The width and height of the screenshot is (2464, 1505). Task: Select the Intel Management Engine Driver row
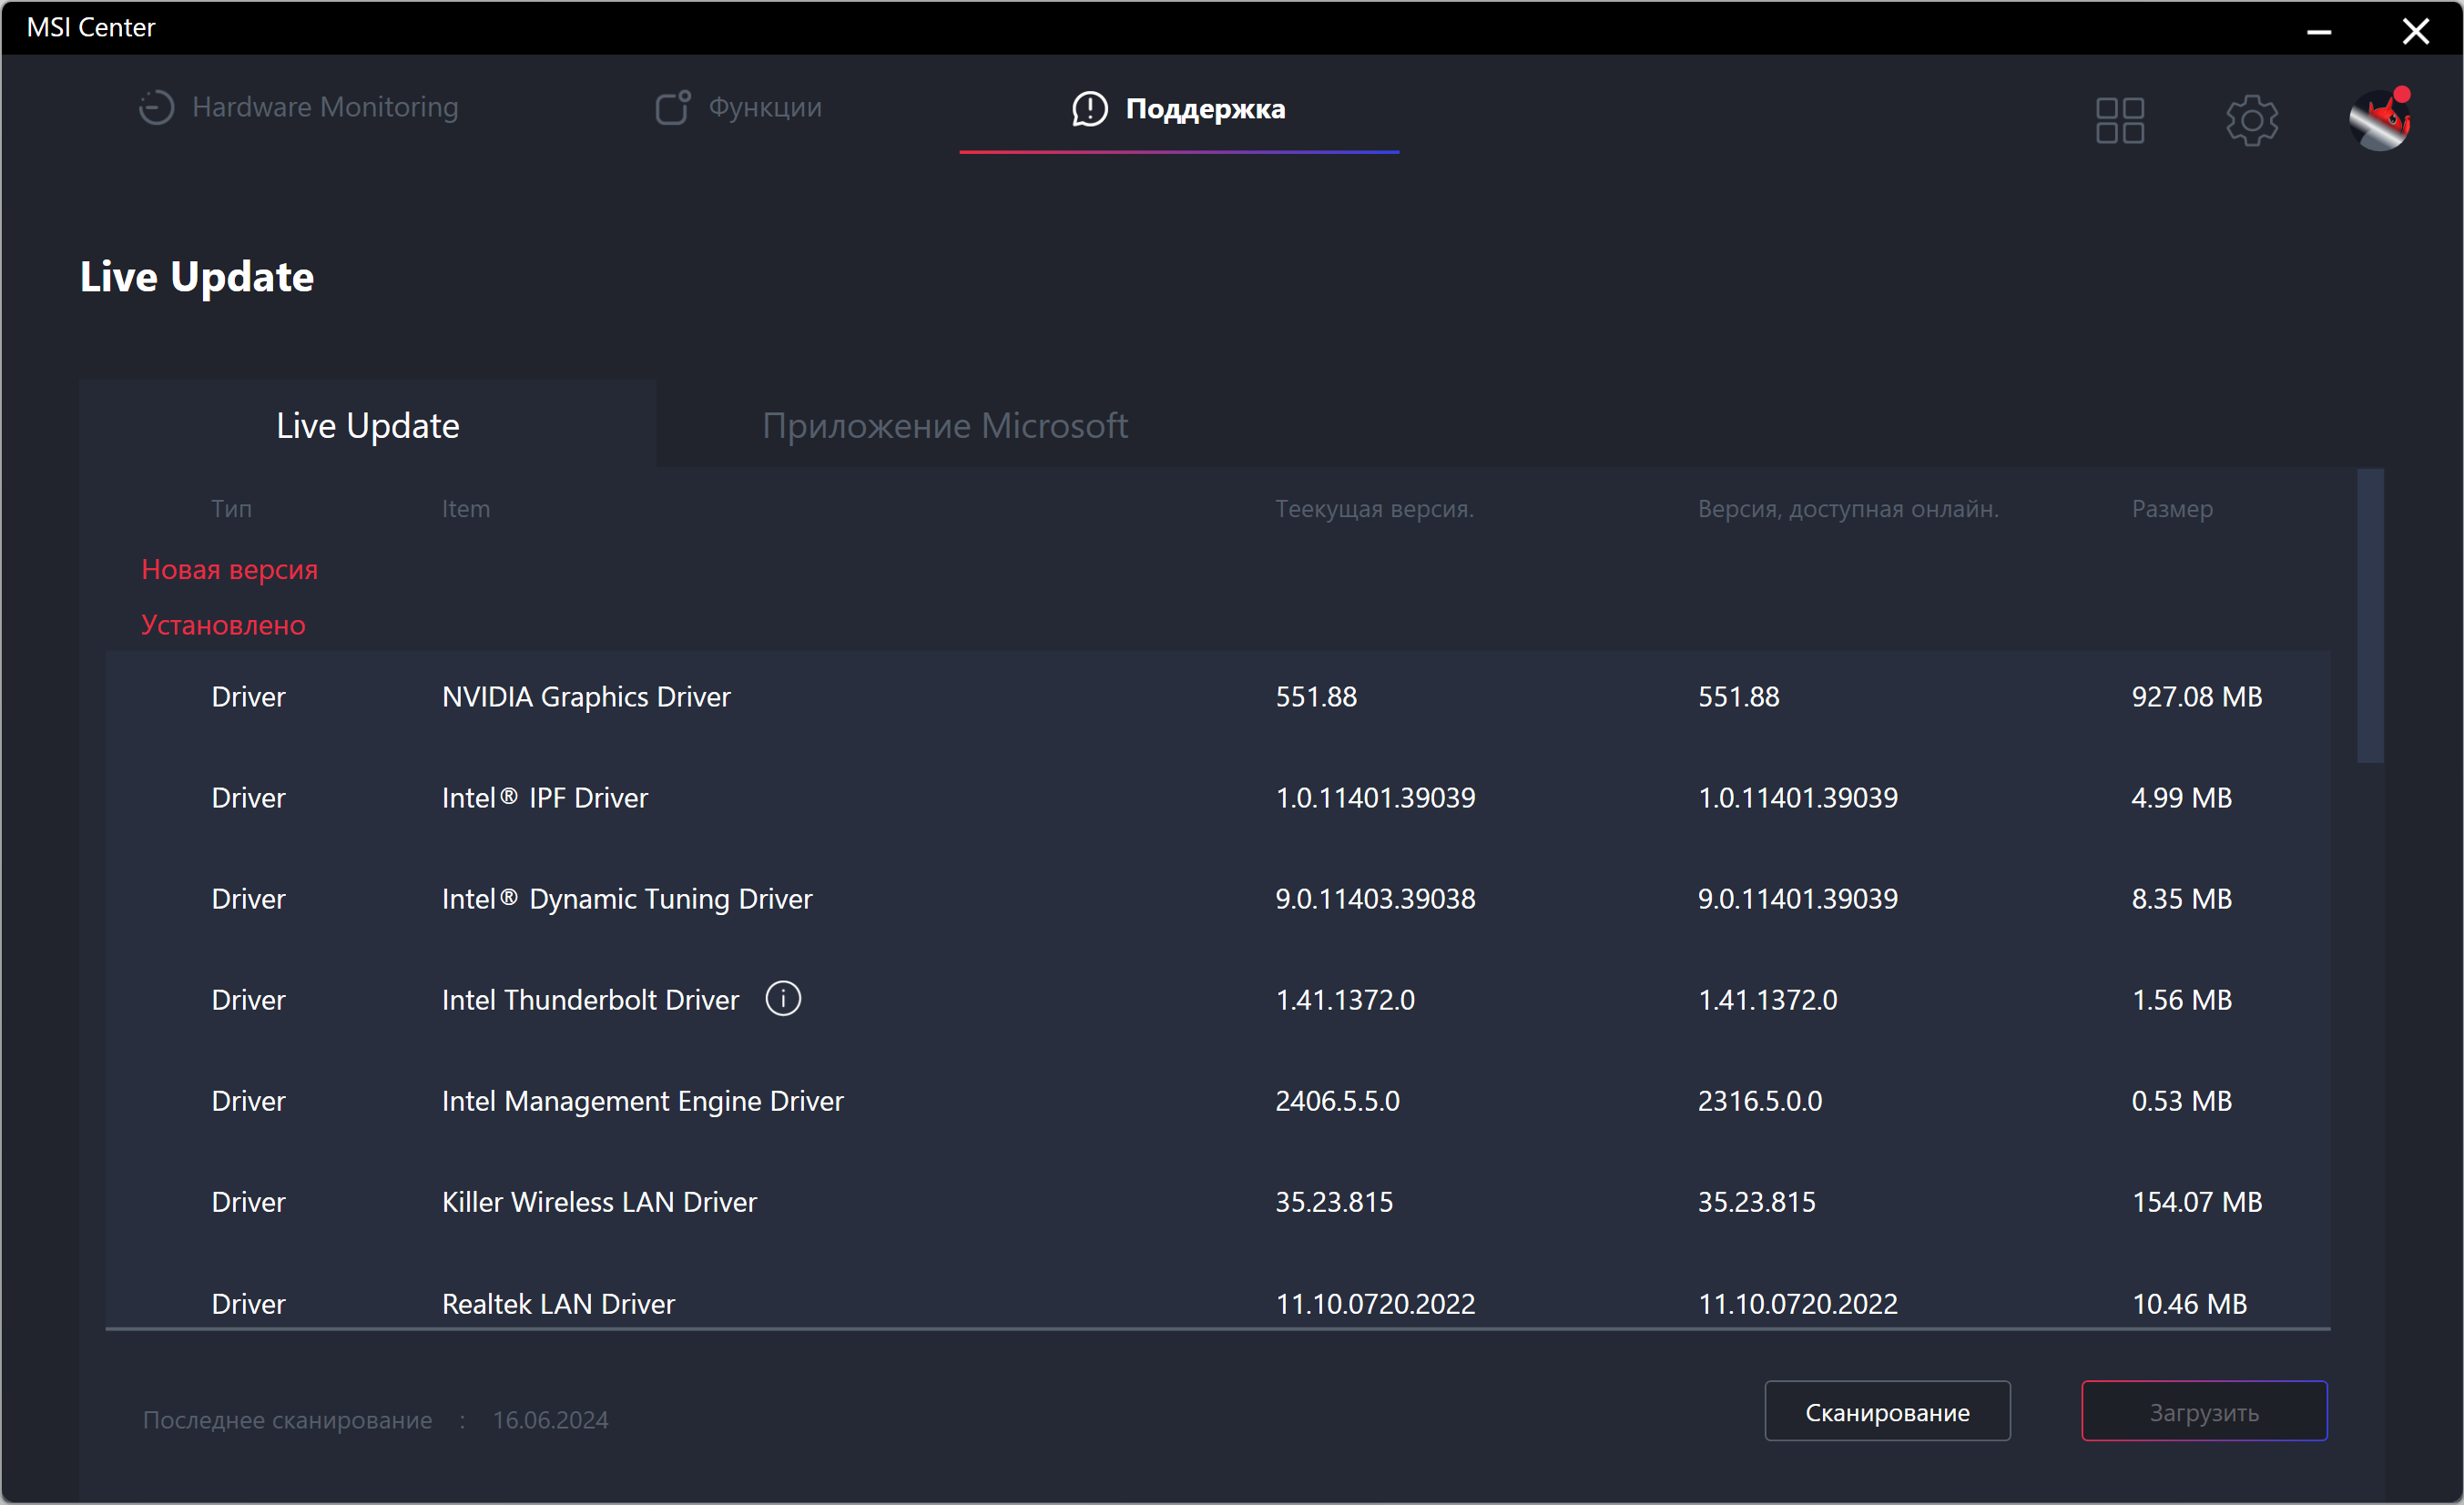tap(642, 1101)
